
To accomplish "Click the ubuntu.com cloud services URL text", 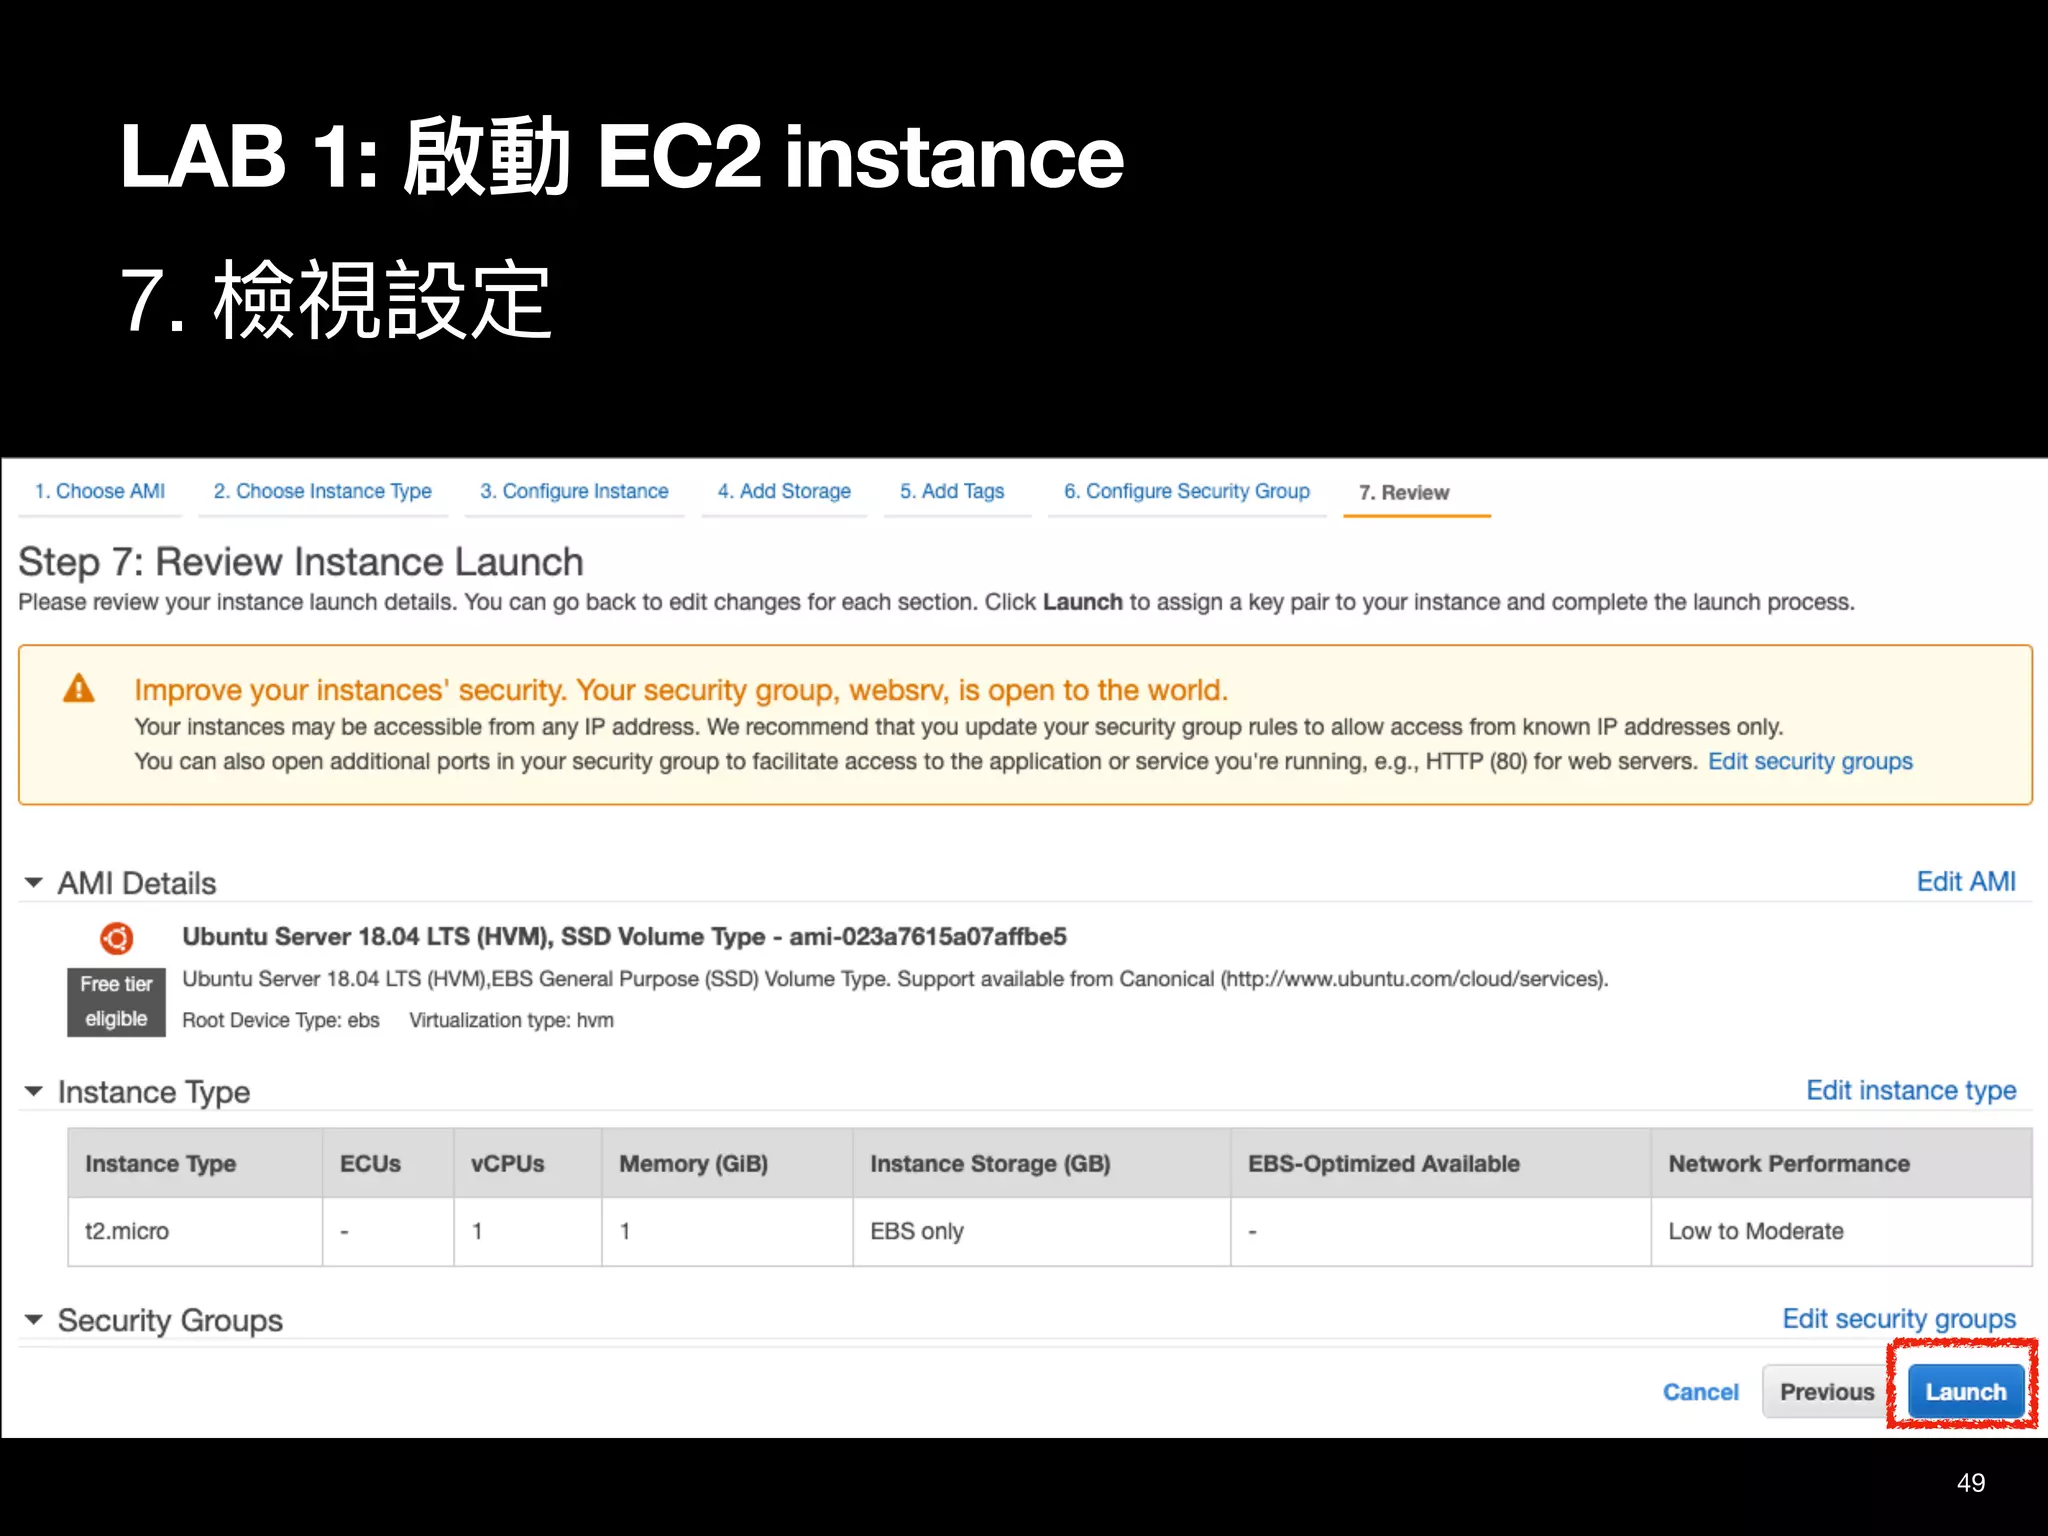I will coord(1413,979).
